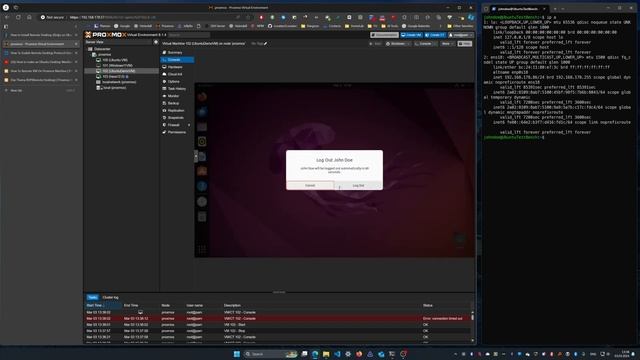Open the Replication section
640x360 pixels.
pyautogui.click(x=177, y=111)
